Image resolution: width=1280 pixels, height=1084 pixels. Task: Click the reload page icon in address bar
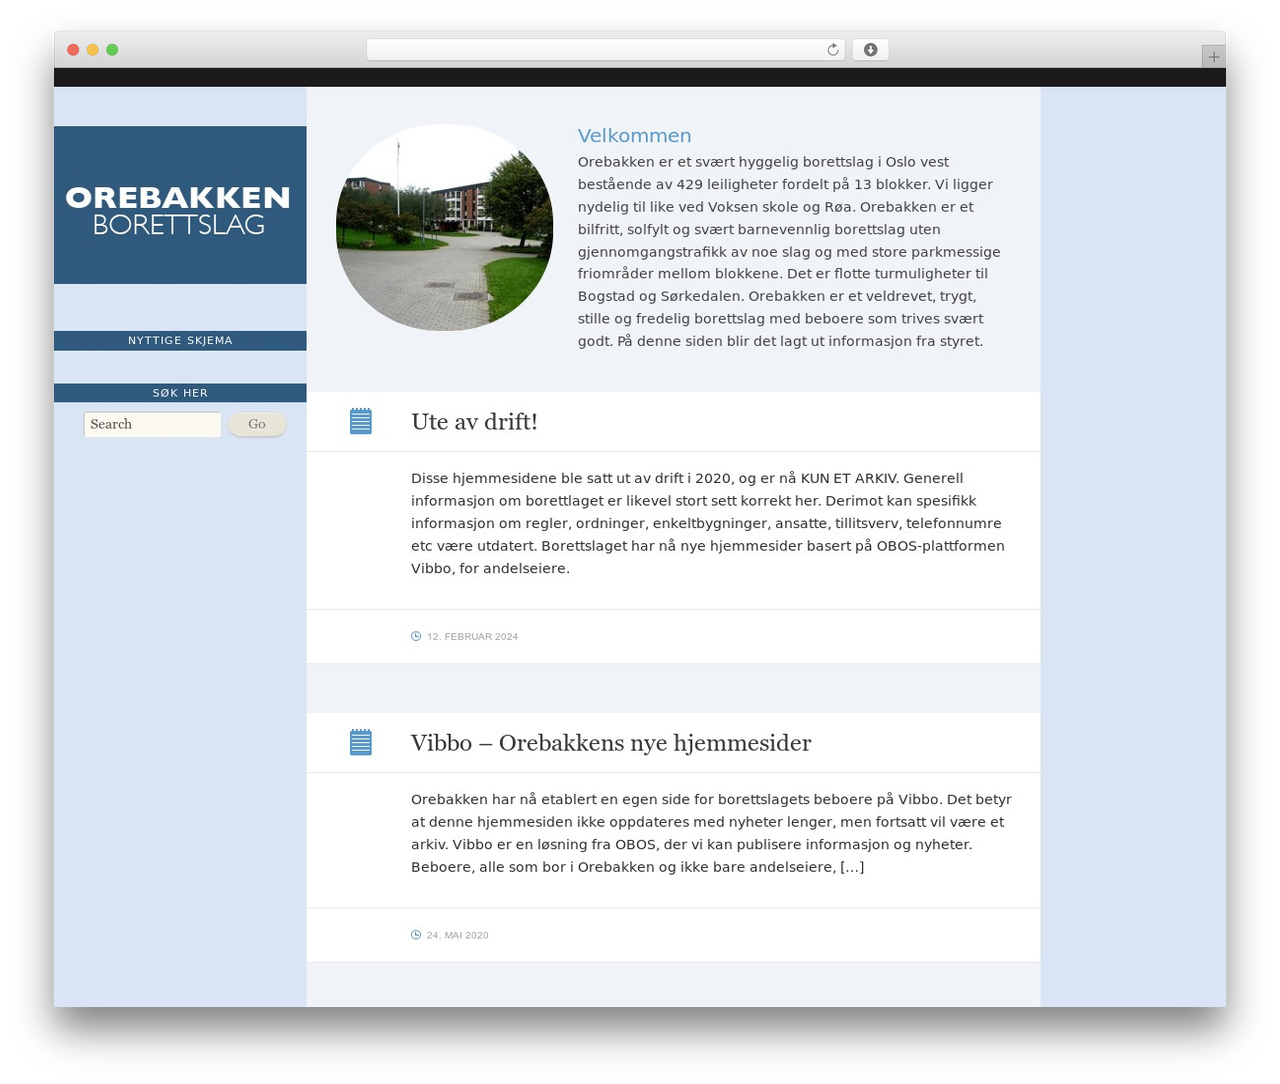(832, 50)
